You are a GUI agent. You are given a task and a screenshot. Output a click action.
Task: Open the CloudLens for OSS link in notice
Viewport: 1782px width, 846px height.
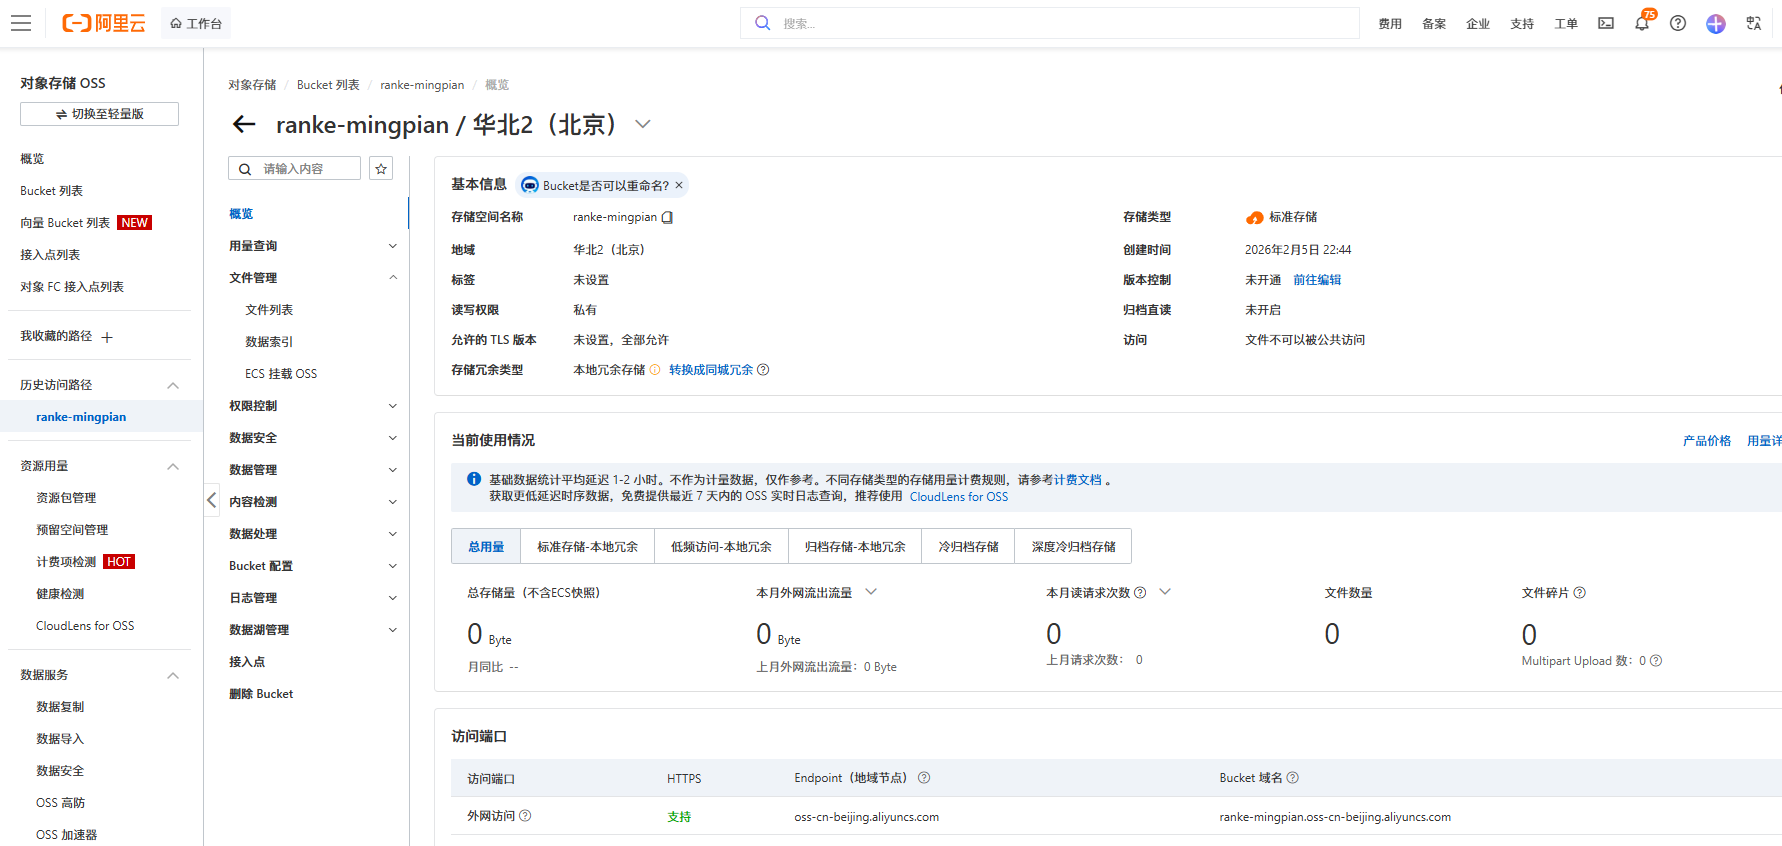pyautogui.click(x=959, y=497)
